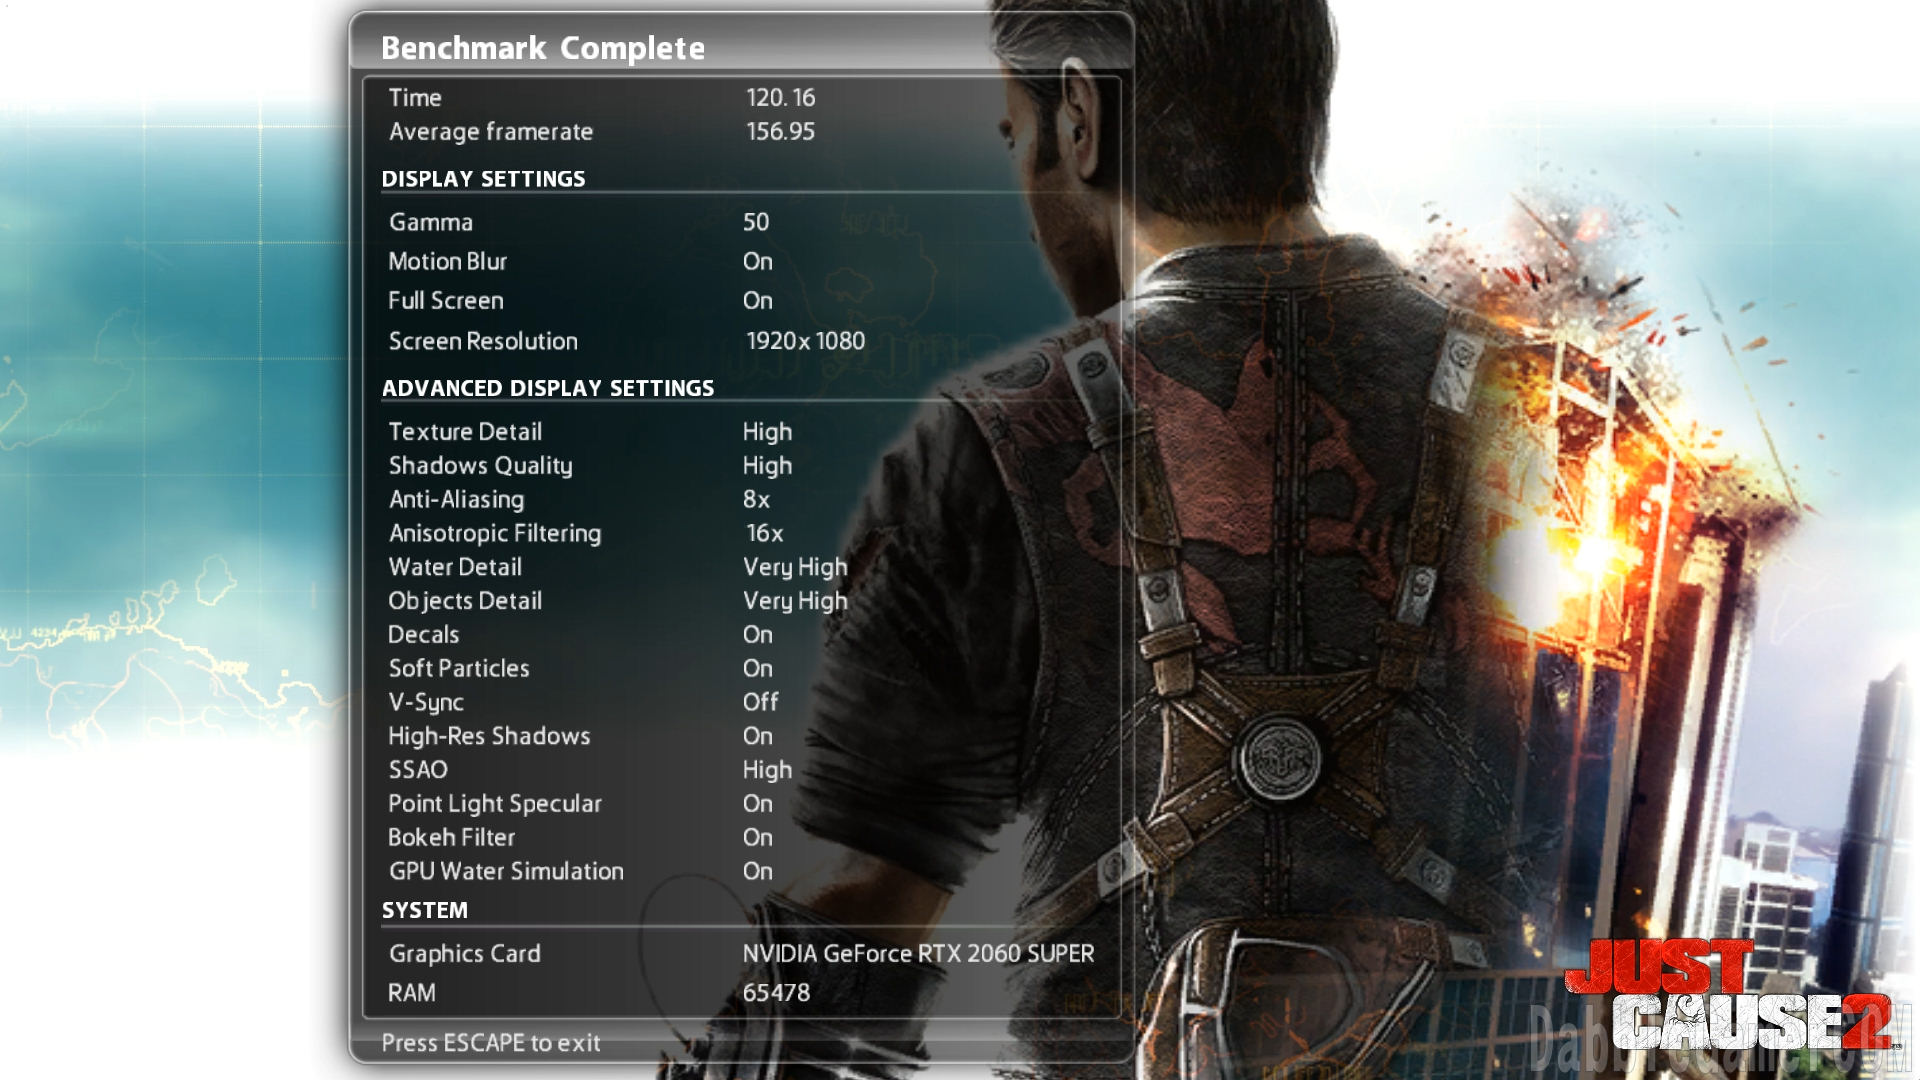Click the Texture Detail High value
Viewport: 1920px width, 1080px height.
[767, 431]
